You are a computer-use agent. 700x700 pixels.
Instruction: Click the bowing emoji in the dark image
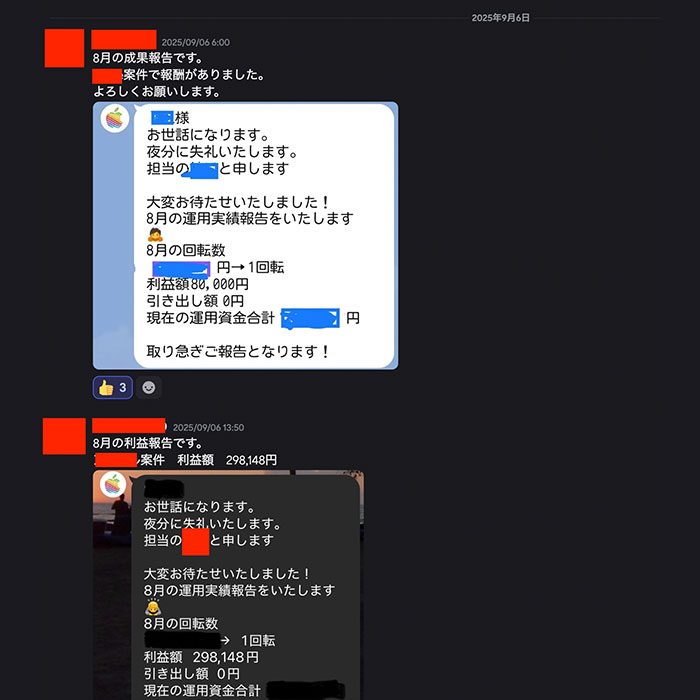coord(153,607)
